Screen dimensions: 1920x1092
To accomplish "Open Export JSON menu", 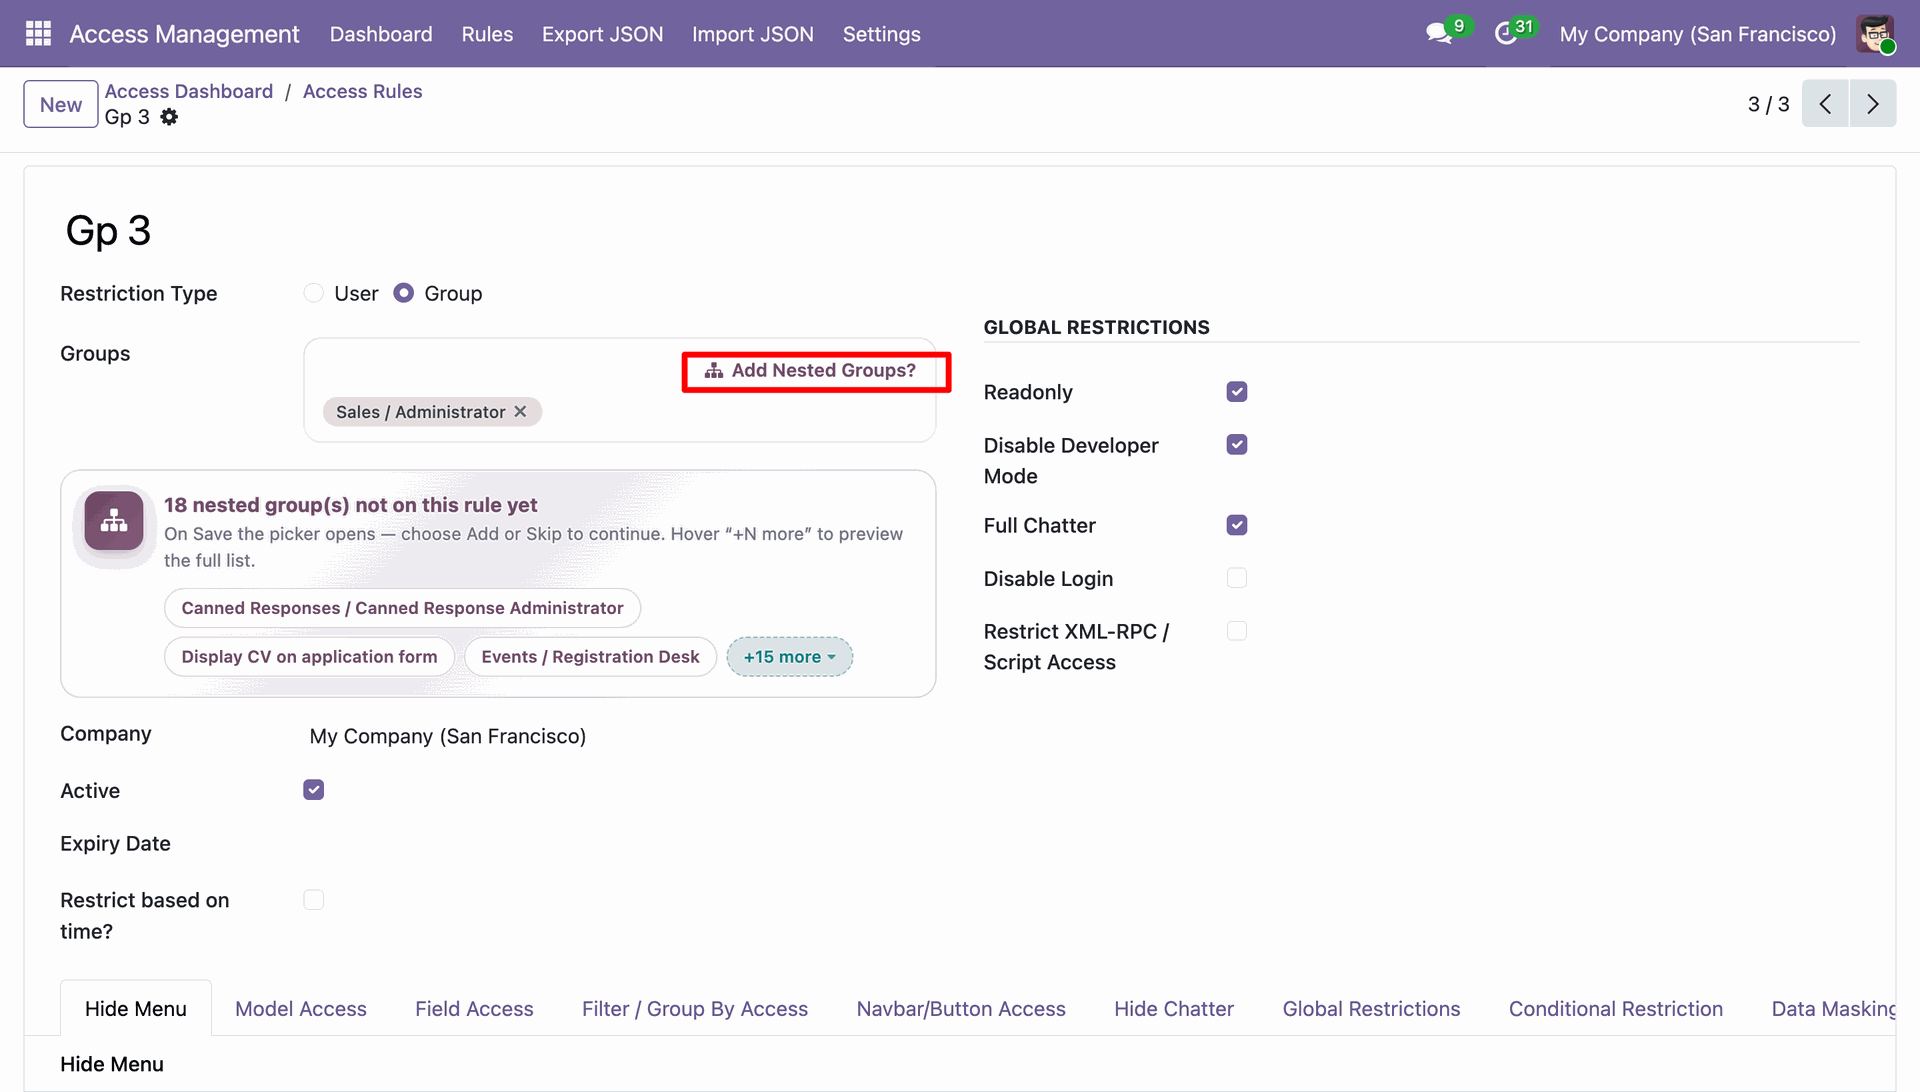I will (x=603, y=34).
